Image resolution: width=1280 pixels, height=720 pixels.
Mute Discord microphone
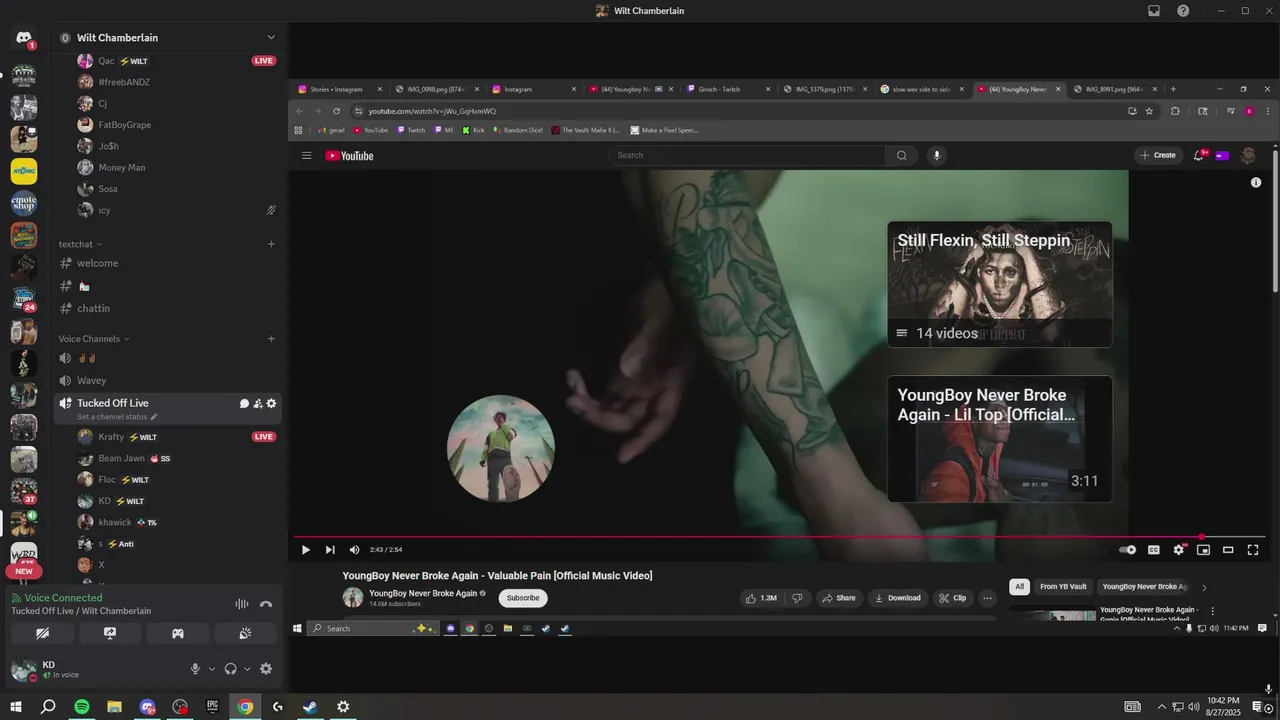click(x=195, y=669)
